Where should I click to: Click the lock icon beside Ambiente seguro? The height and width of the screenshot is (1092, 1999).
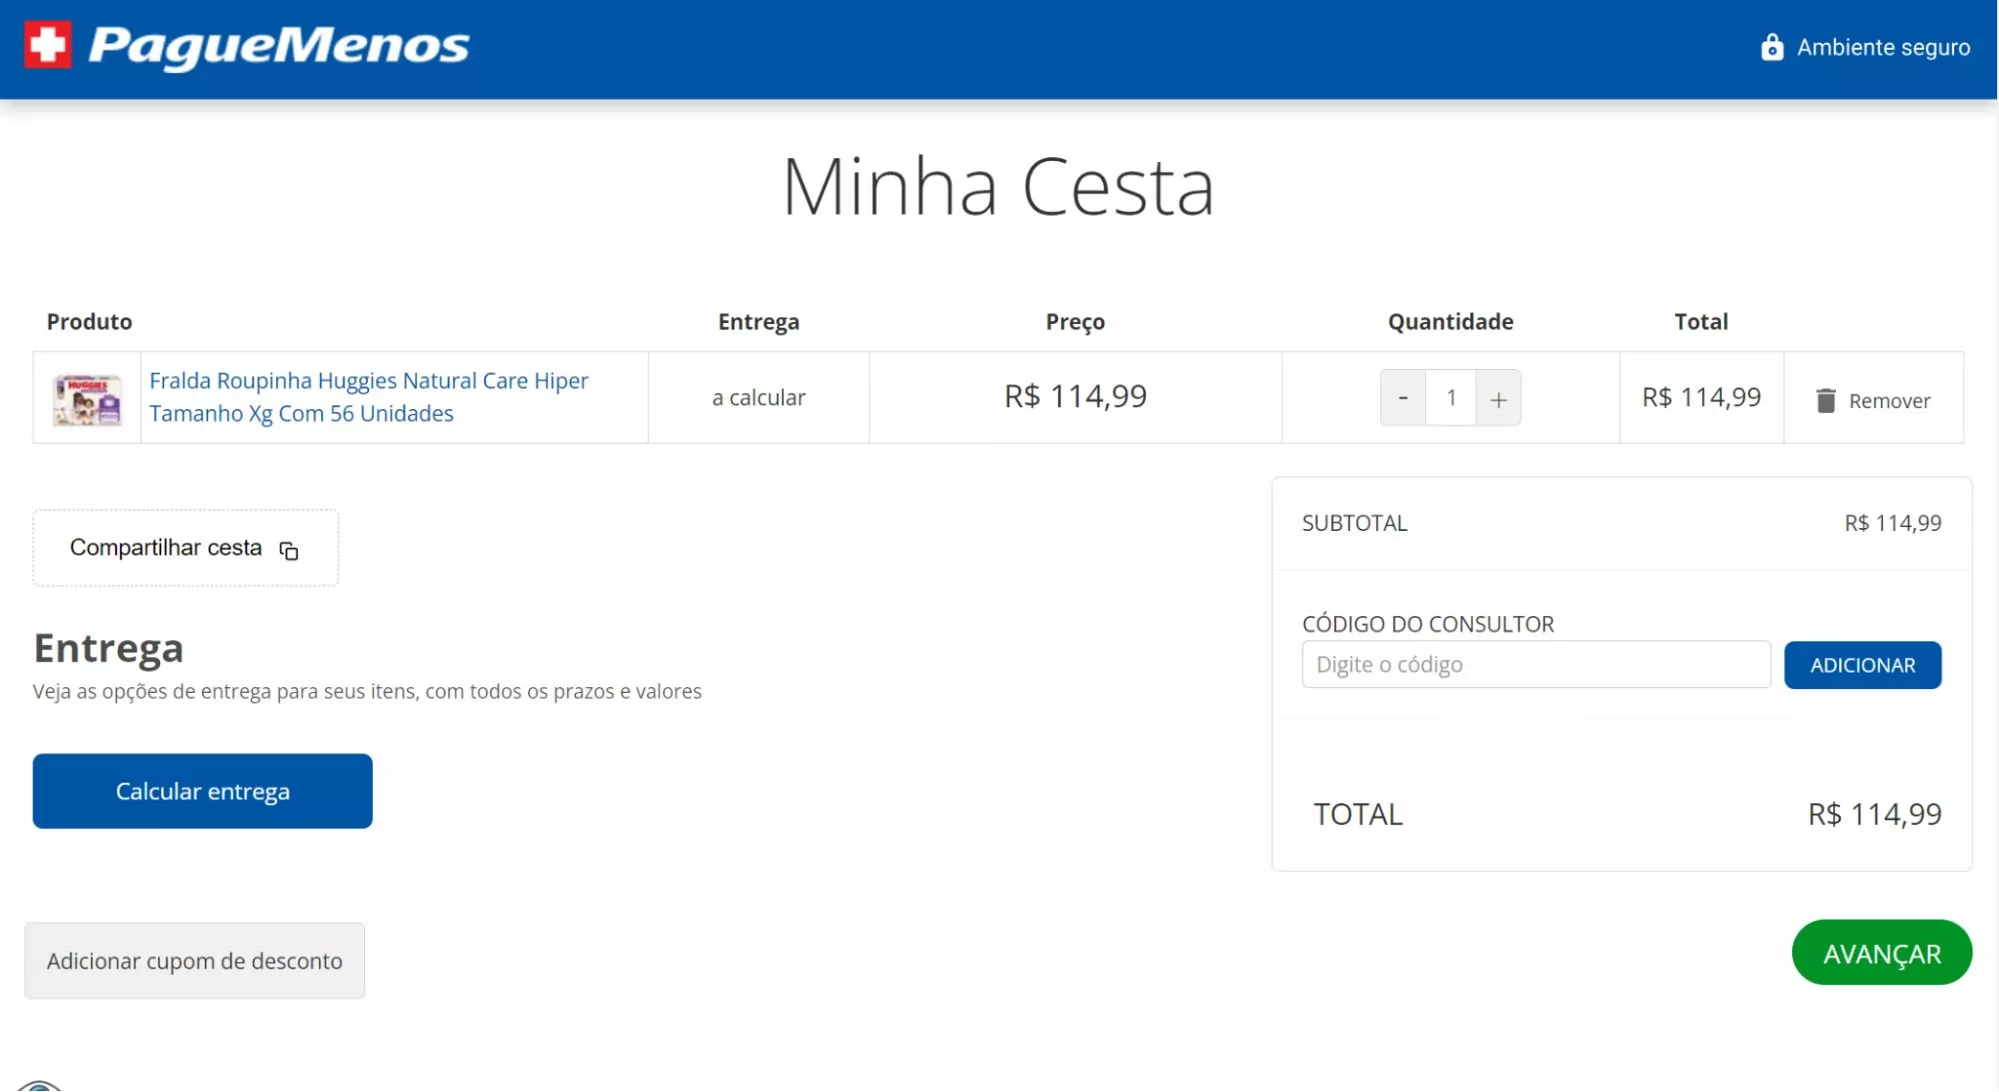1771,46
